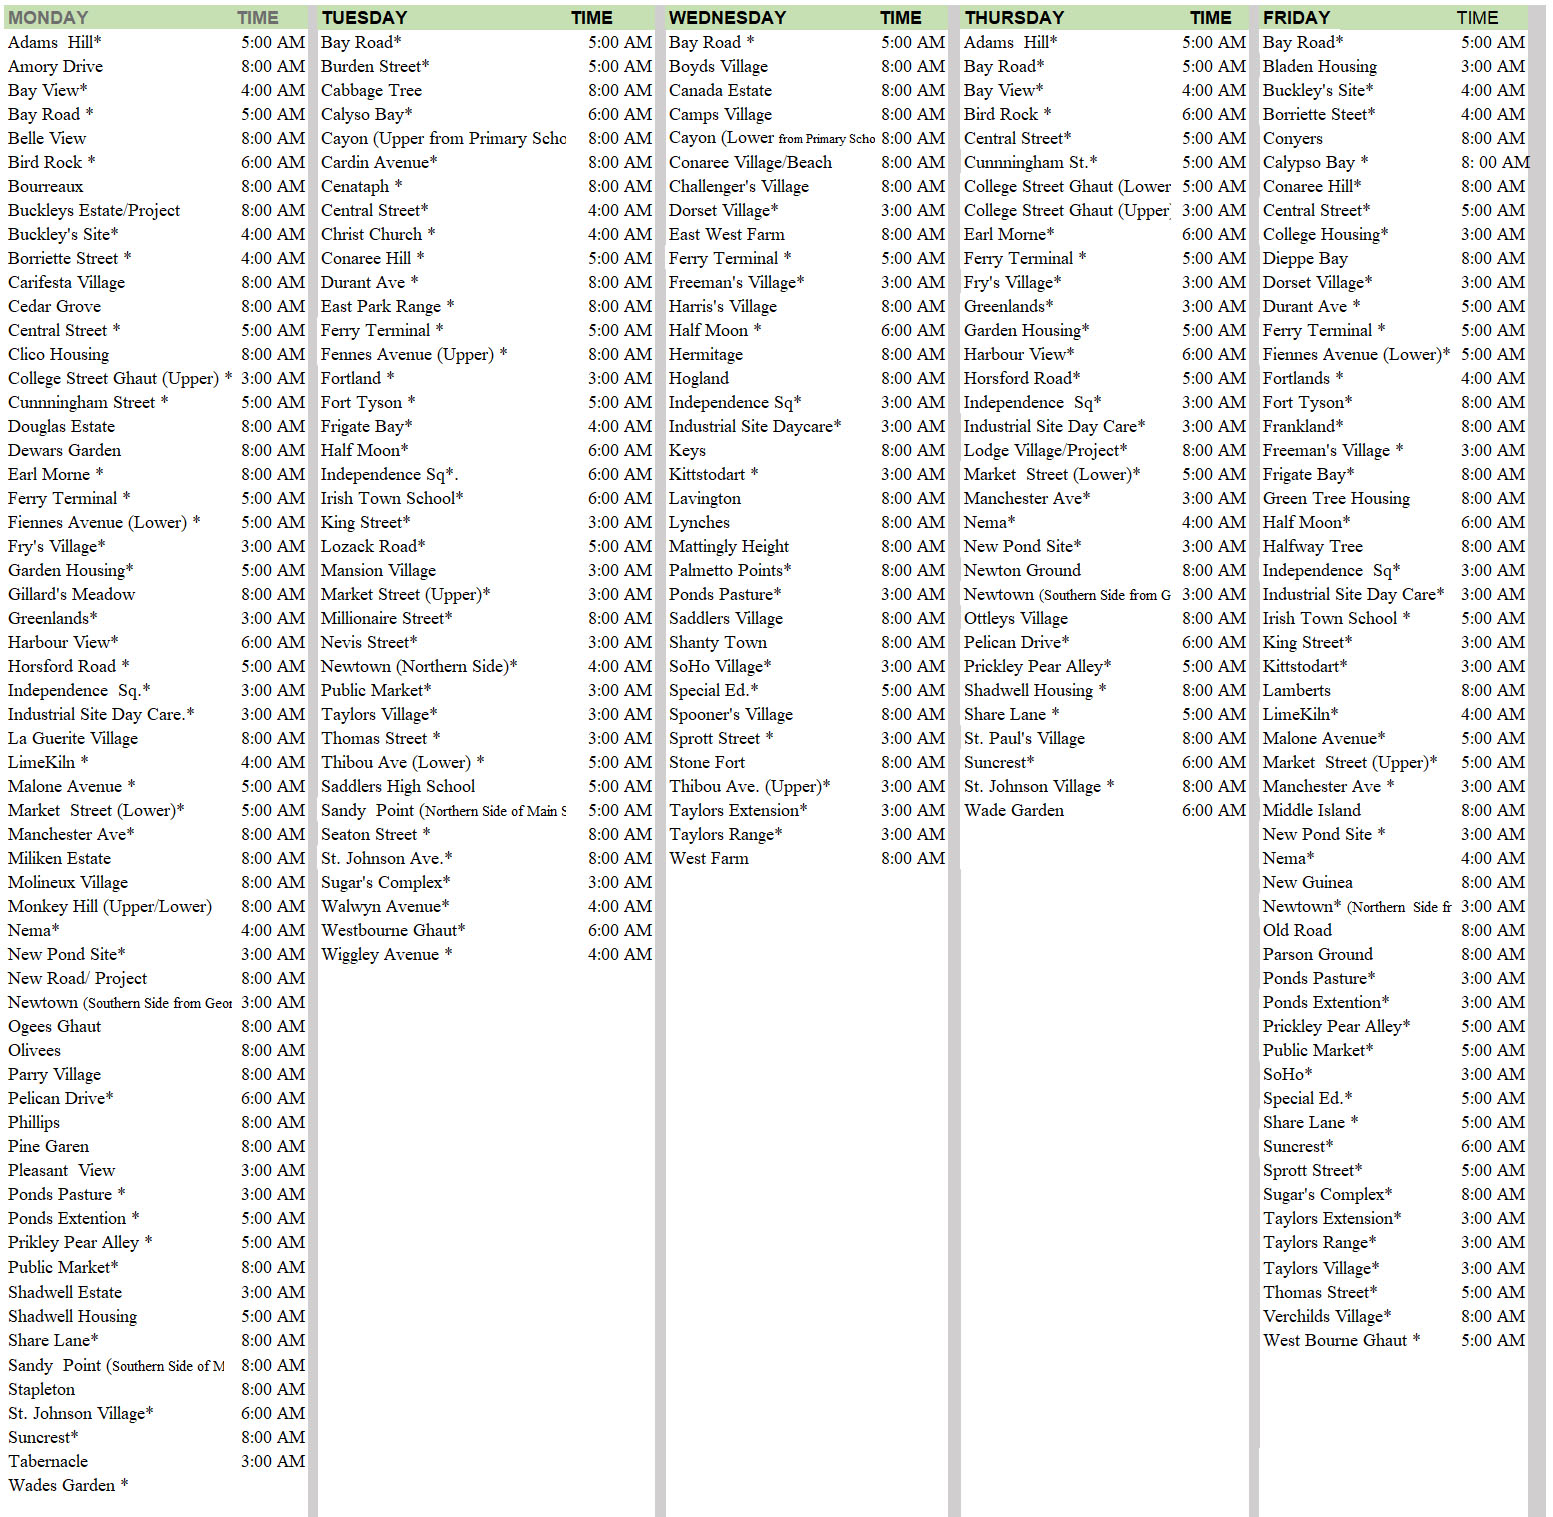This screenshot has height=1517, width=1553.
Task: Select the THURSDAY column header
Action: tap(1014, 17)
